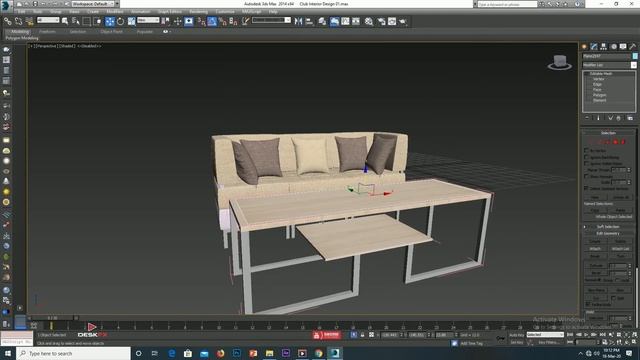Switch to the Hierarchy command panel tab
640x360 pixels.
(604, 47)
